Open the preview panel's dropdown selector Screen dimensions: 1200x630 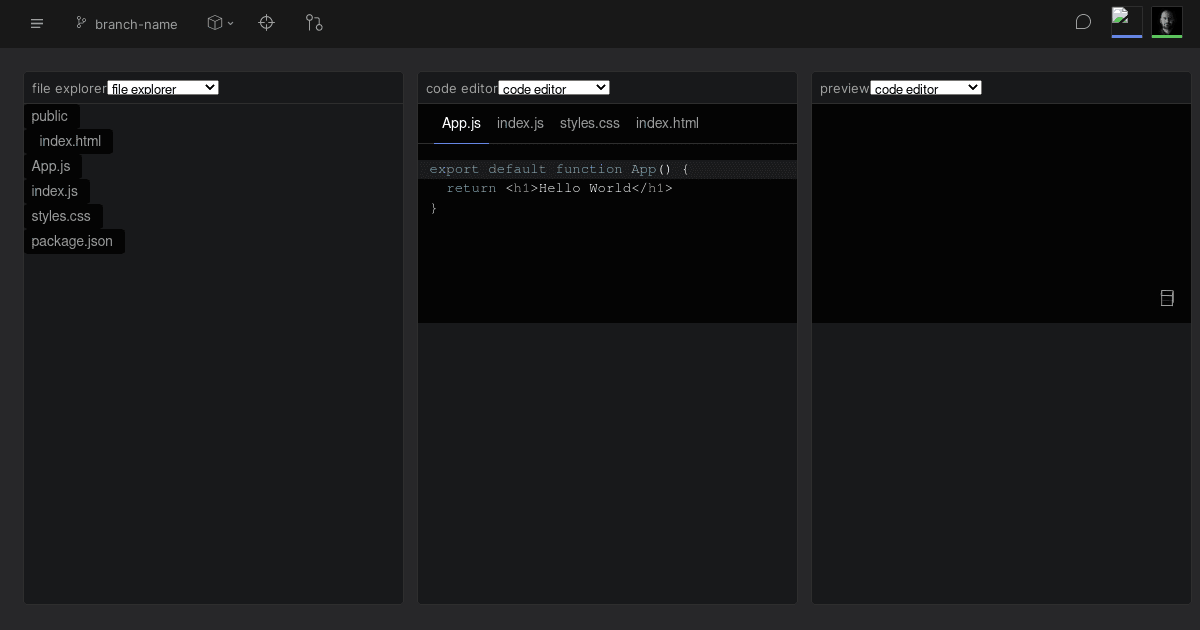(x=926, y=87)
